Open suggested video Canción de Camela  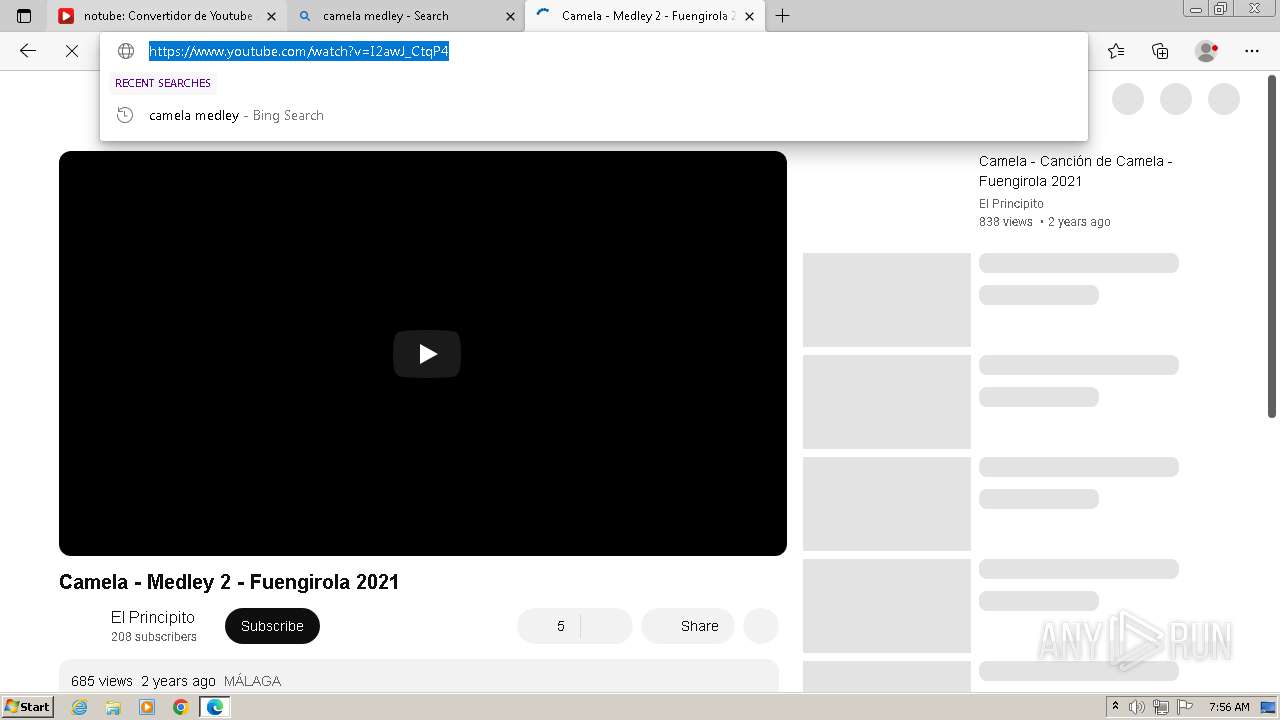click(1076, 171)
